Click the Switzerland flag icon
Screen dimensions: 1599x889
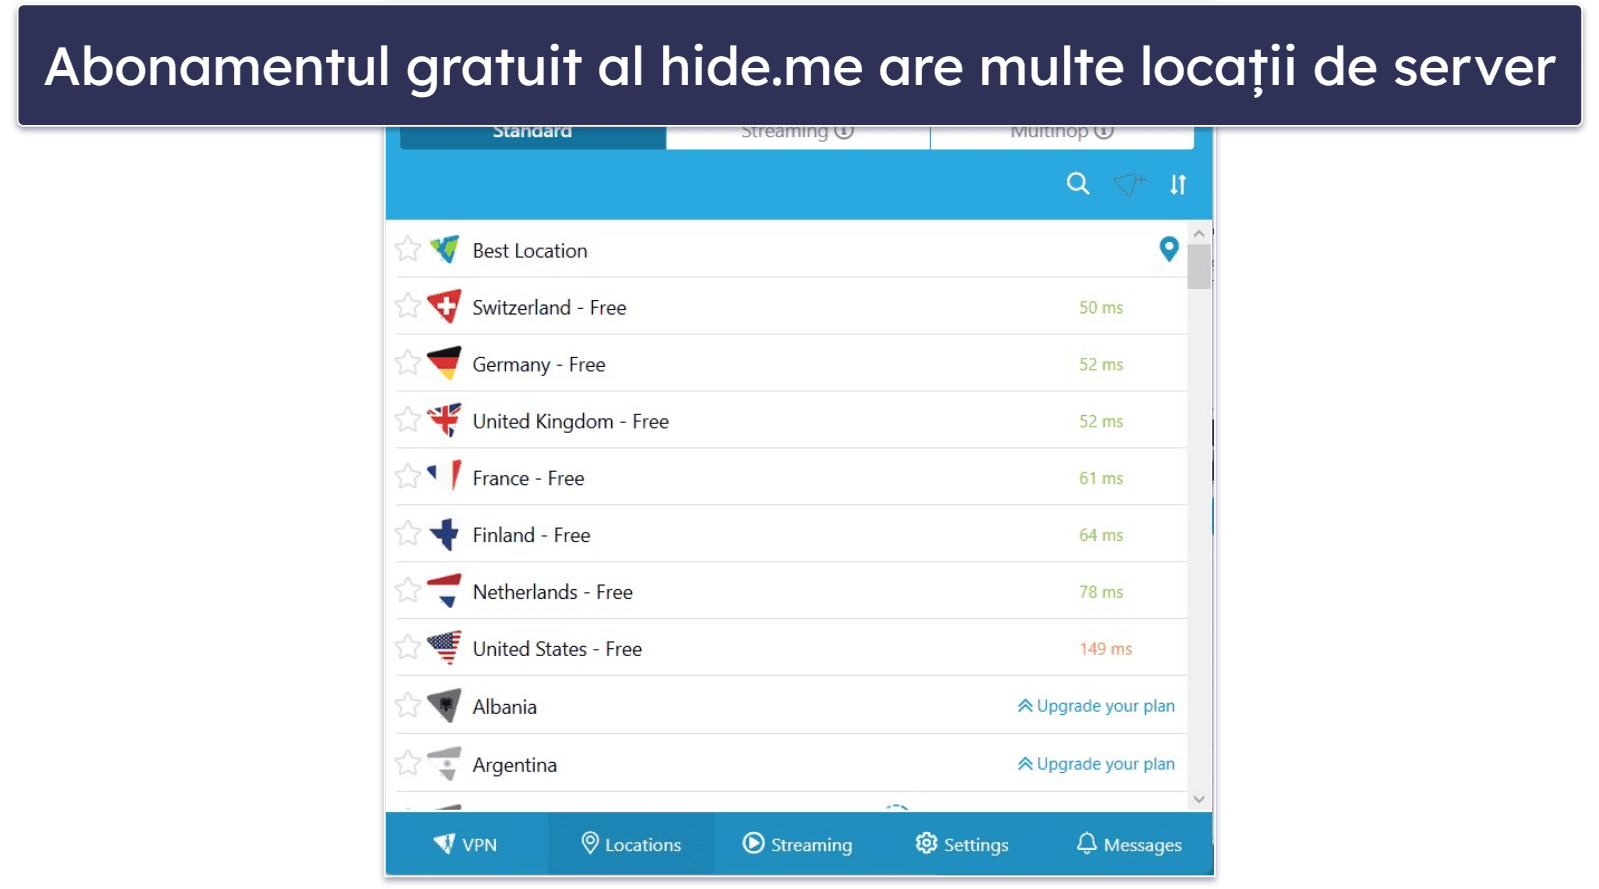[x=444, y=306]
